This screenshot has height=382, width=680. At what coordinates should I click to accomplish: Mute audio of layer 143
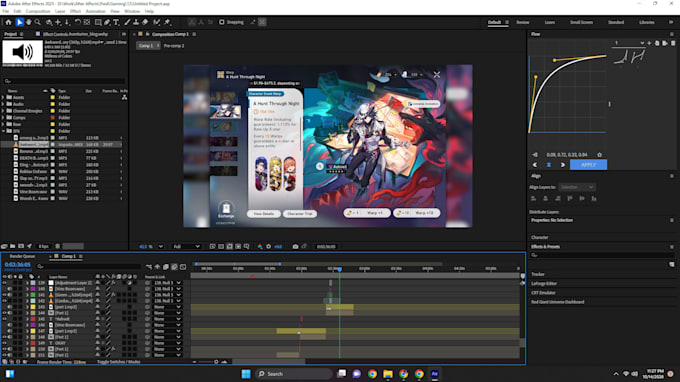click(10, 307)
